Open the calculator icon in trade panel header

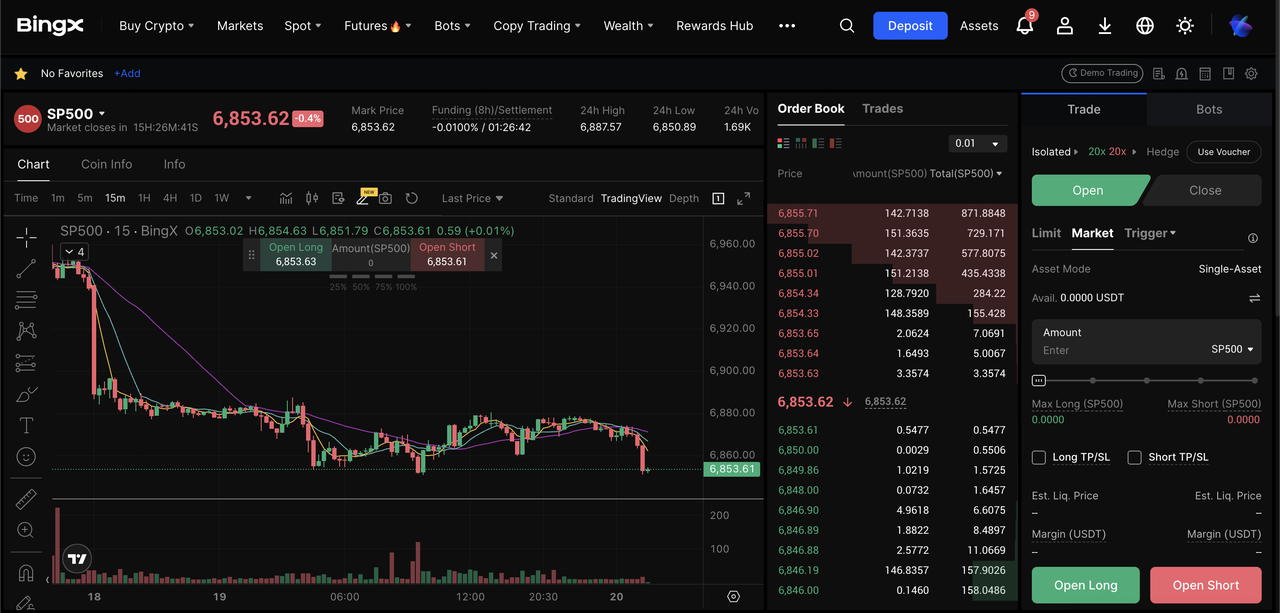click(x=1205, y=73)
